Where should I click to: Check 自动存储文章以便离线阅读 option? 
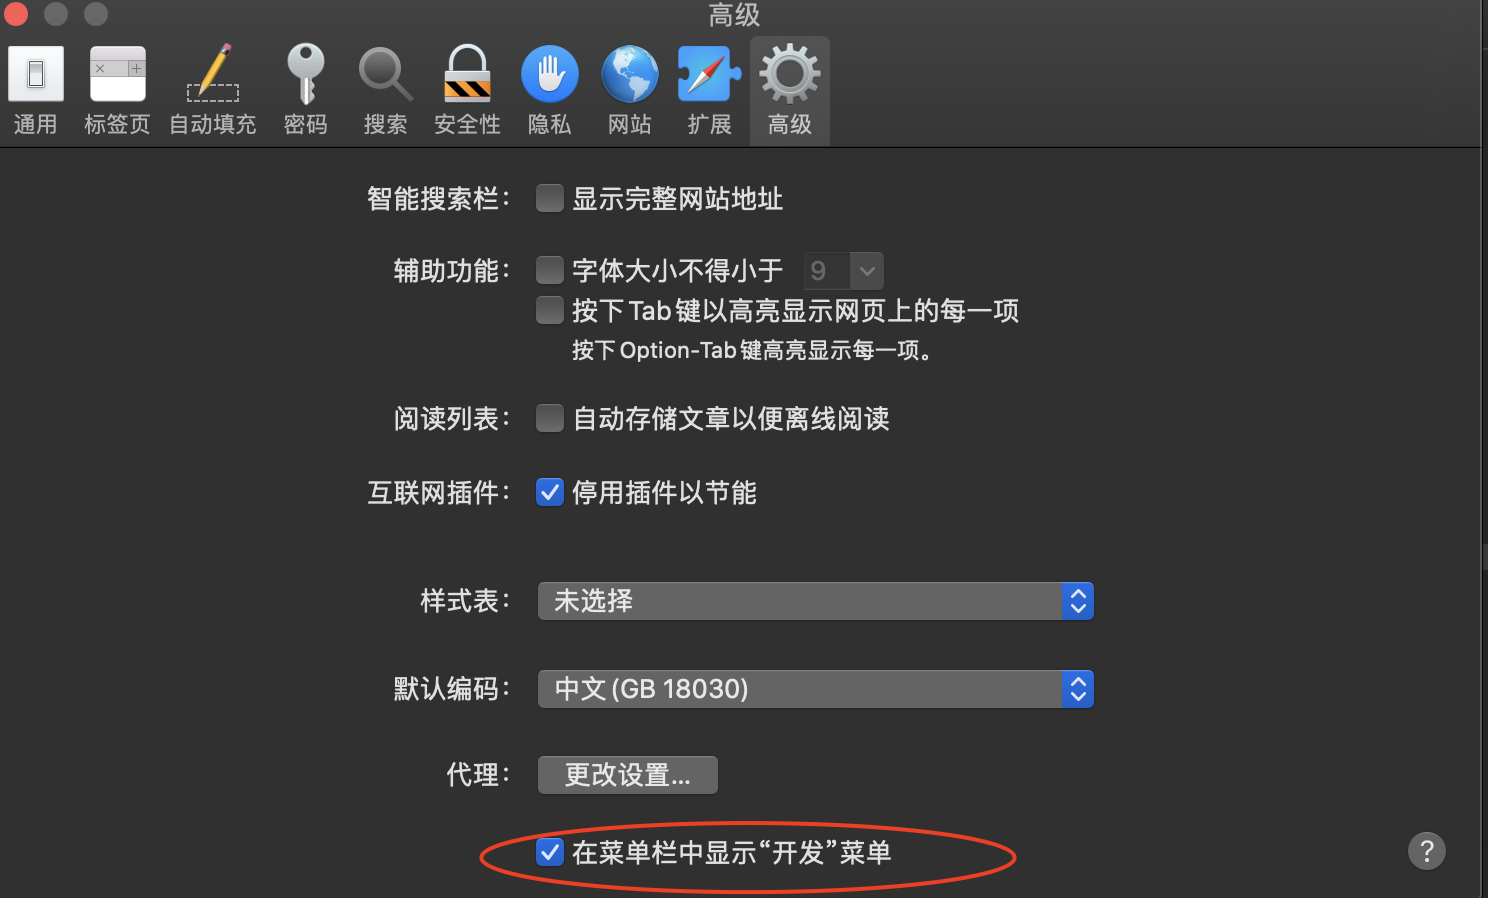550,418
